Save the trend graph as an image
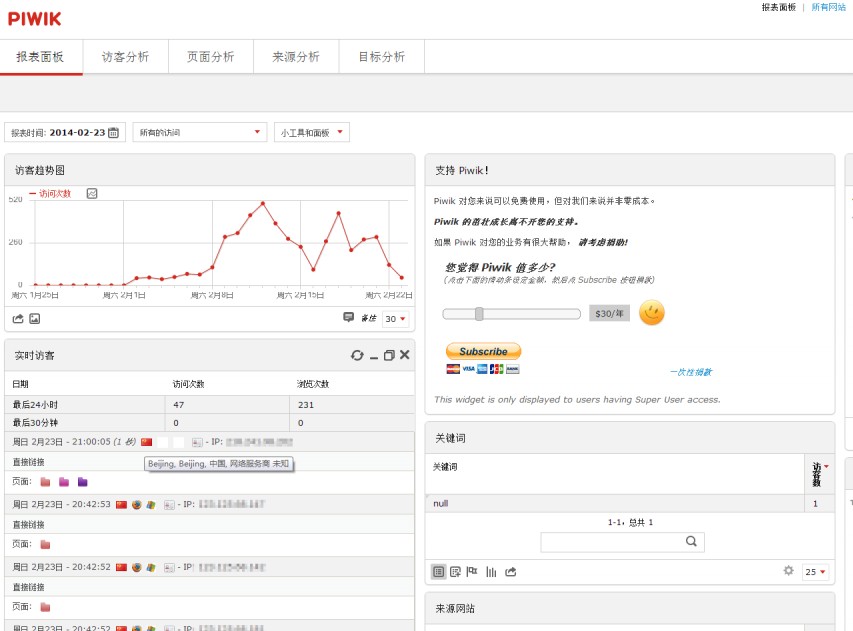The height and width of the screenshot is (631, 853). pos(35,319)
